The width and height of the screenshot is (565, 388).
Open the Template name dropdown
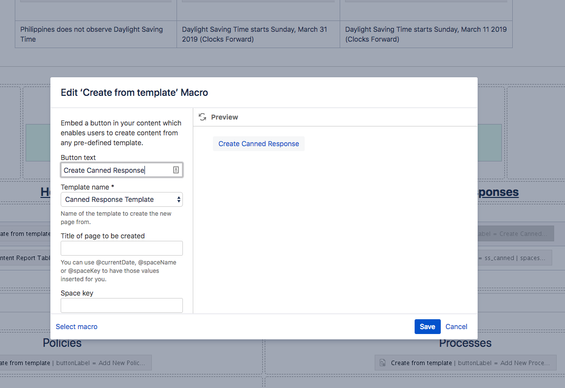click(x=121, y=200)
